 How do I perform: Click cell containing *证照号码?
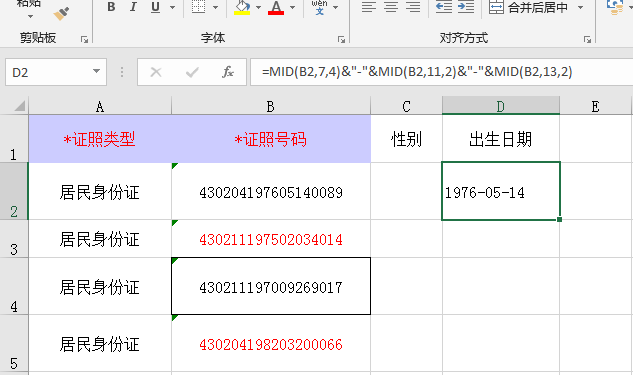[x=271, y=139]
